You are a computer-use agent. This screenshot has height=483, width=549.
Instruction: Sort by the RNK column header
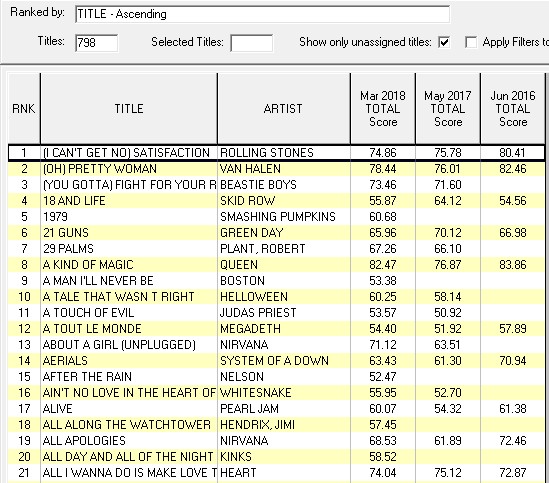click(24, 109)
